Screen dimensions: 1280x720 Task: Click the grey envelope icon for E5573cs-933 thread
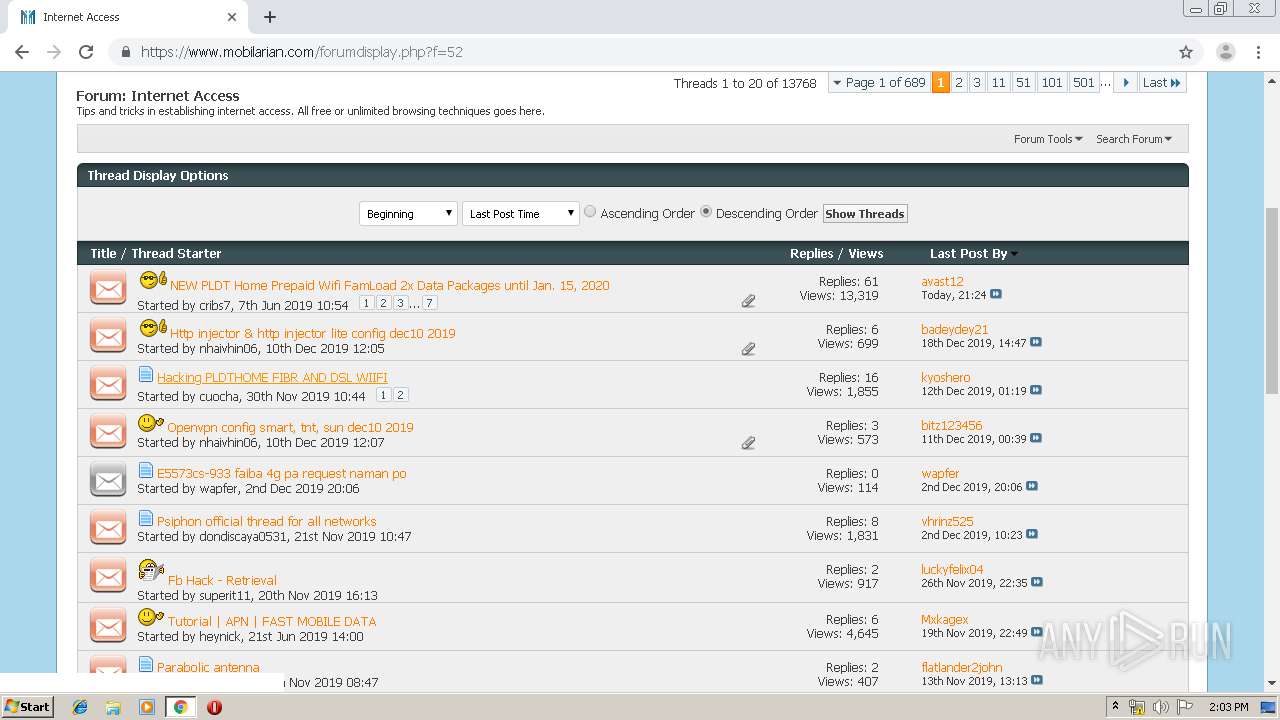click(108, 480)
